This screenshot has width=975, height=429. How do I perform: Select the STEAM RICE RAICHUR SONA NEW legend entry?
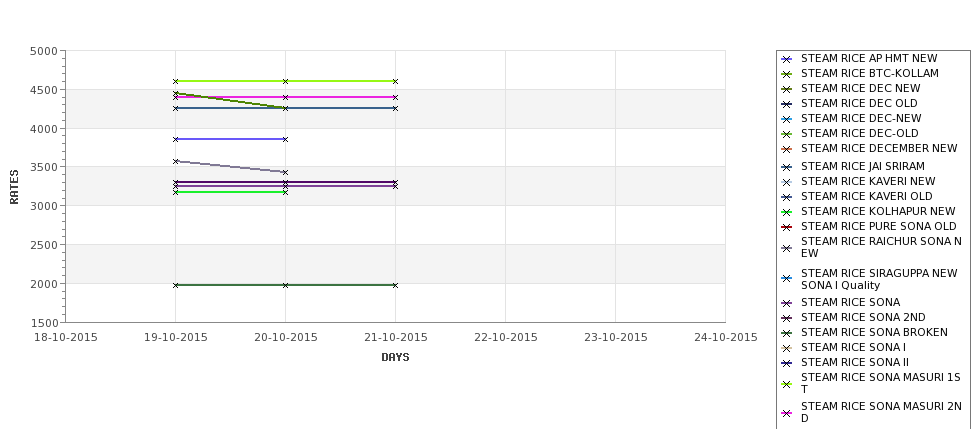872,247
